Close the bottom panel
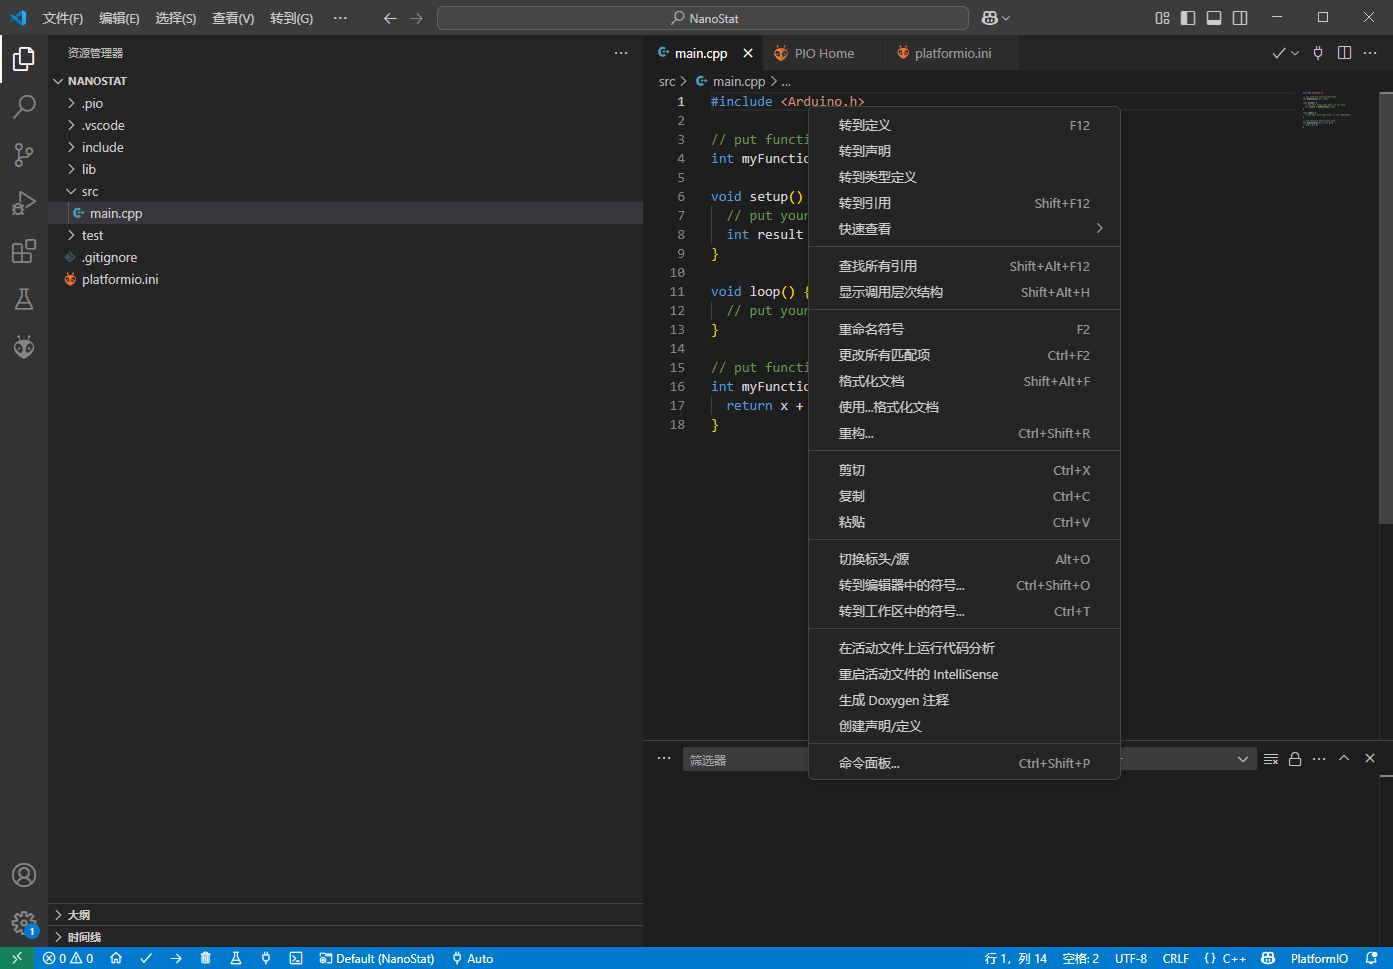Image resolution: width=1393 pixels, height=969 pixels. (x=1370, y=759)
